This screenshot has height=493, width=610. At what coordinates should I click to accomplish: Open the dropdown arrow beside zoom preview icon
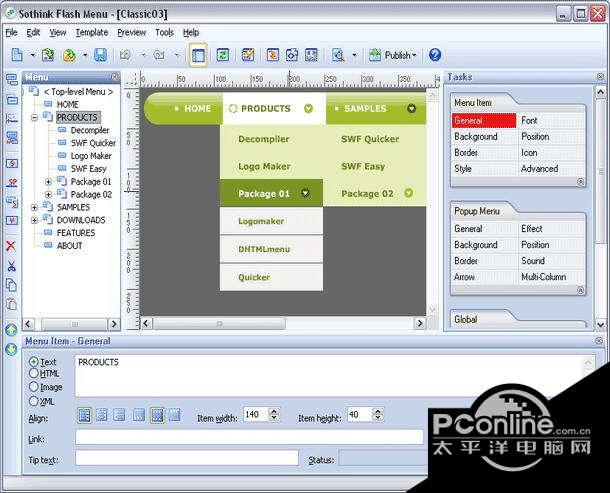pyautogui.click(x=354, y=55)
